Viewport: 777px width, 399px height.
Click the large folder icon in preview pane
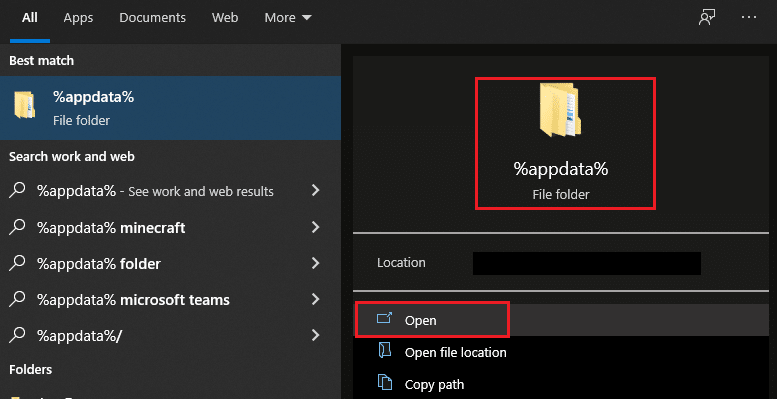tap(559, 110)
